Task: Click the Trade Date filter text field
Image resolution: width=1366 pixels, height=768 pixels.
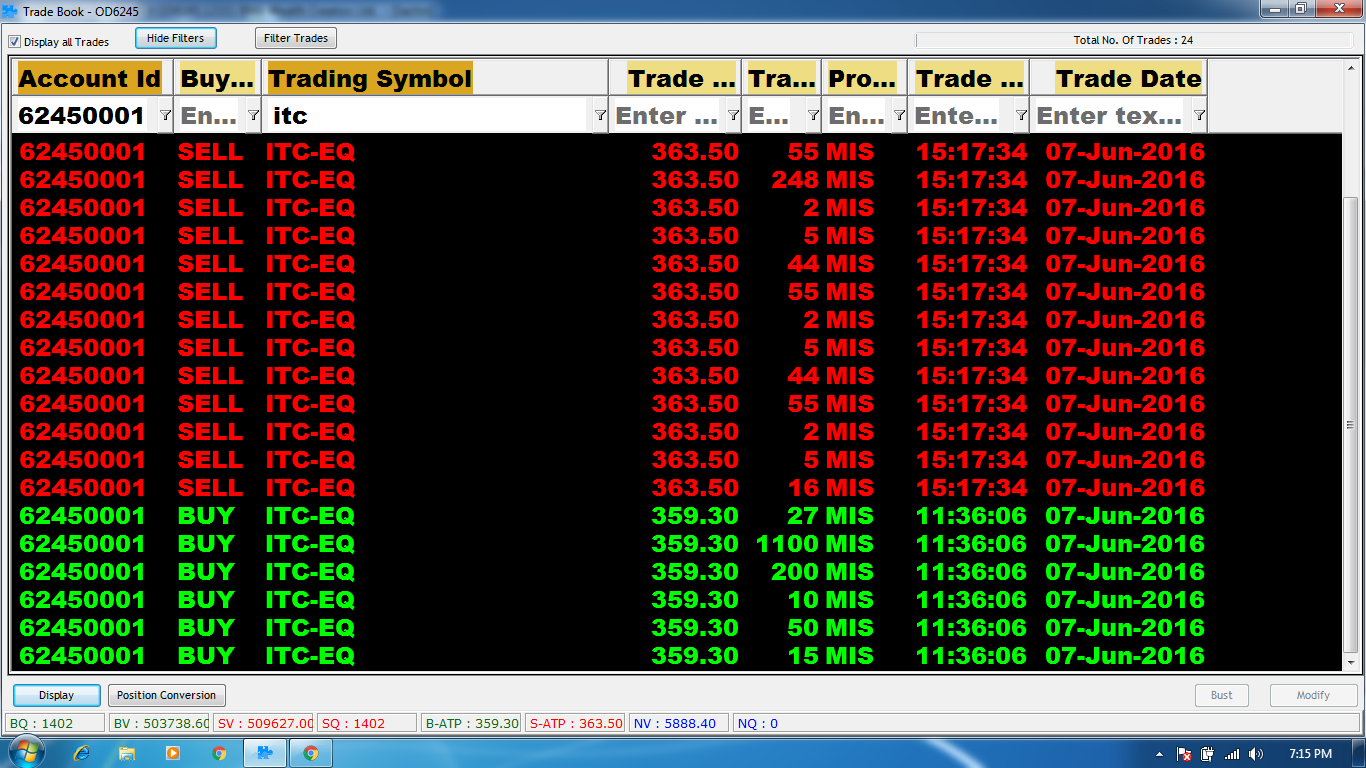Action: point(1110,116)
